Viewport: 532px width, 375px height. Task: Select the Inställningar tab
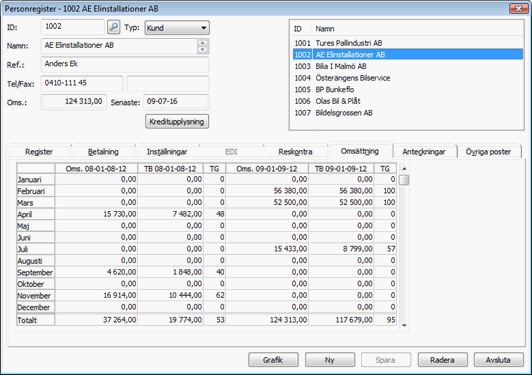[x=167, y=152]
